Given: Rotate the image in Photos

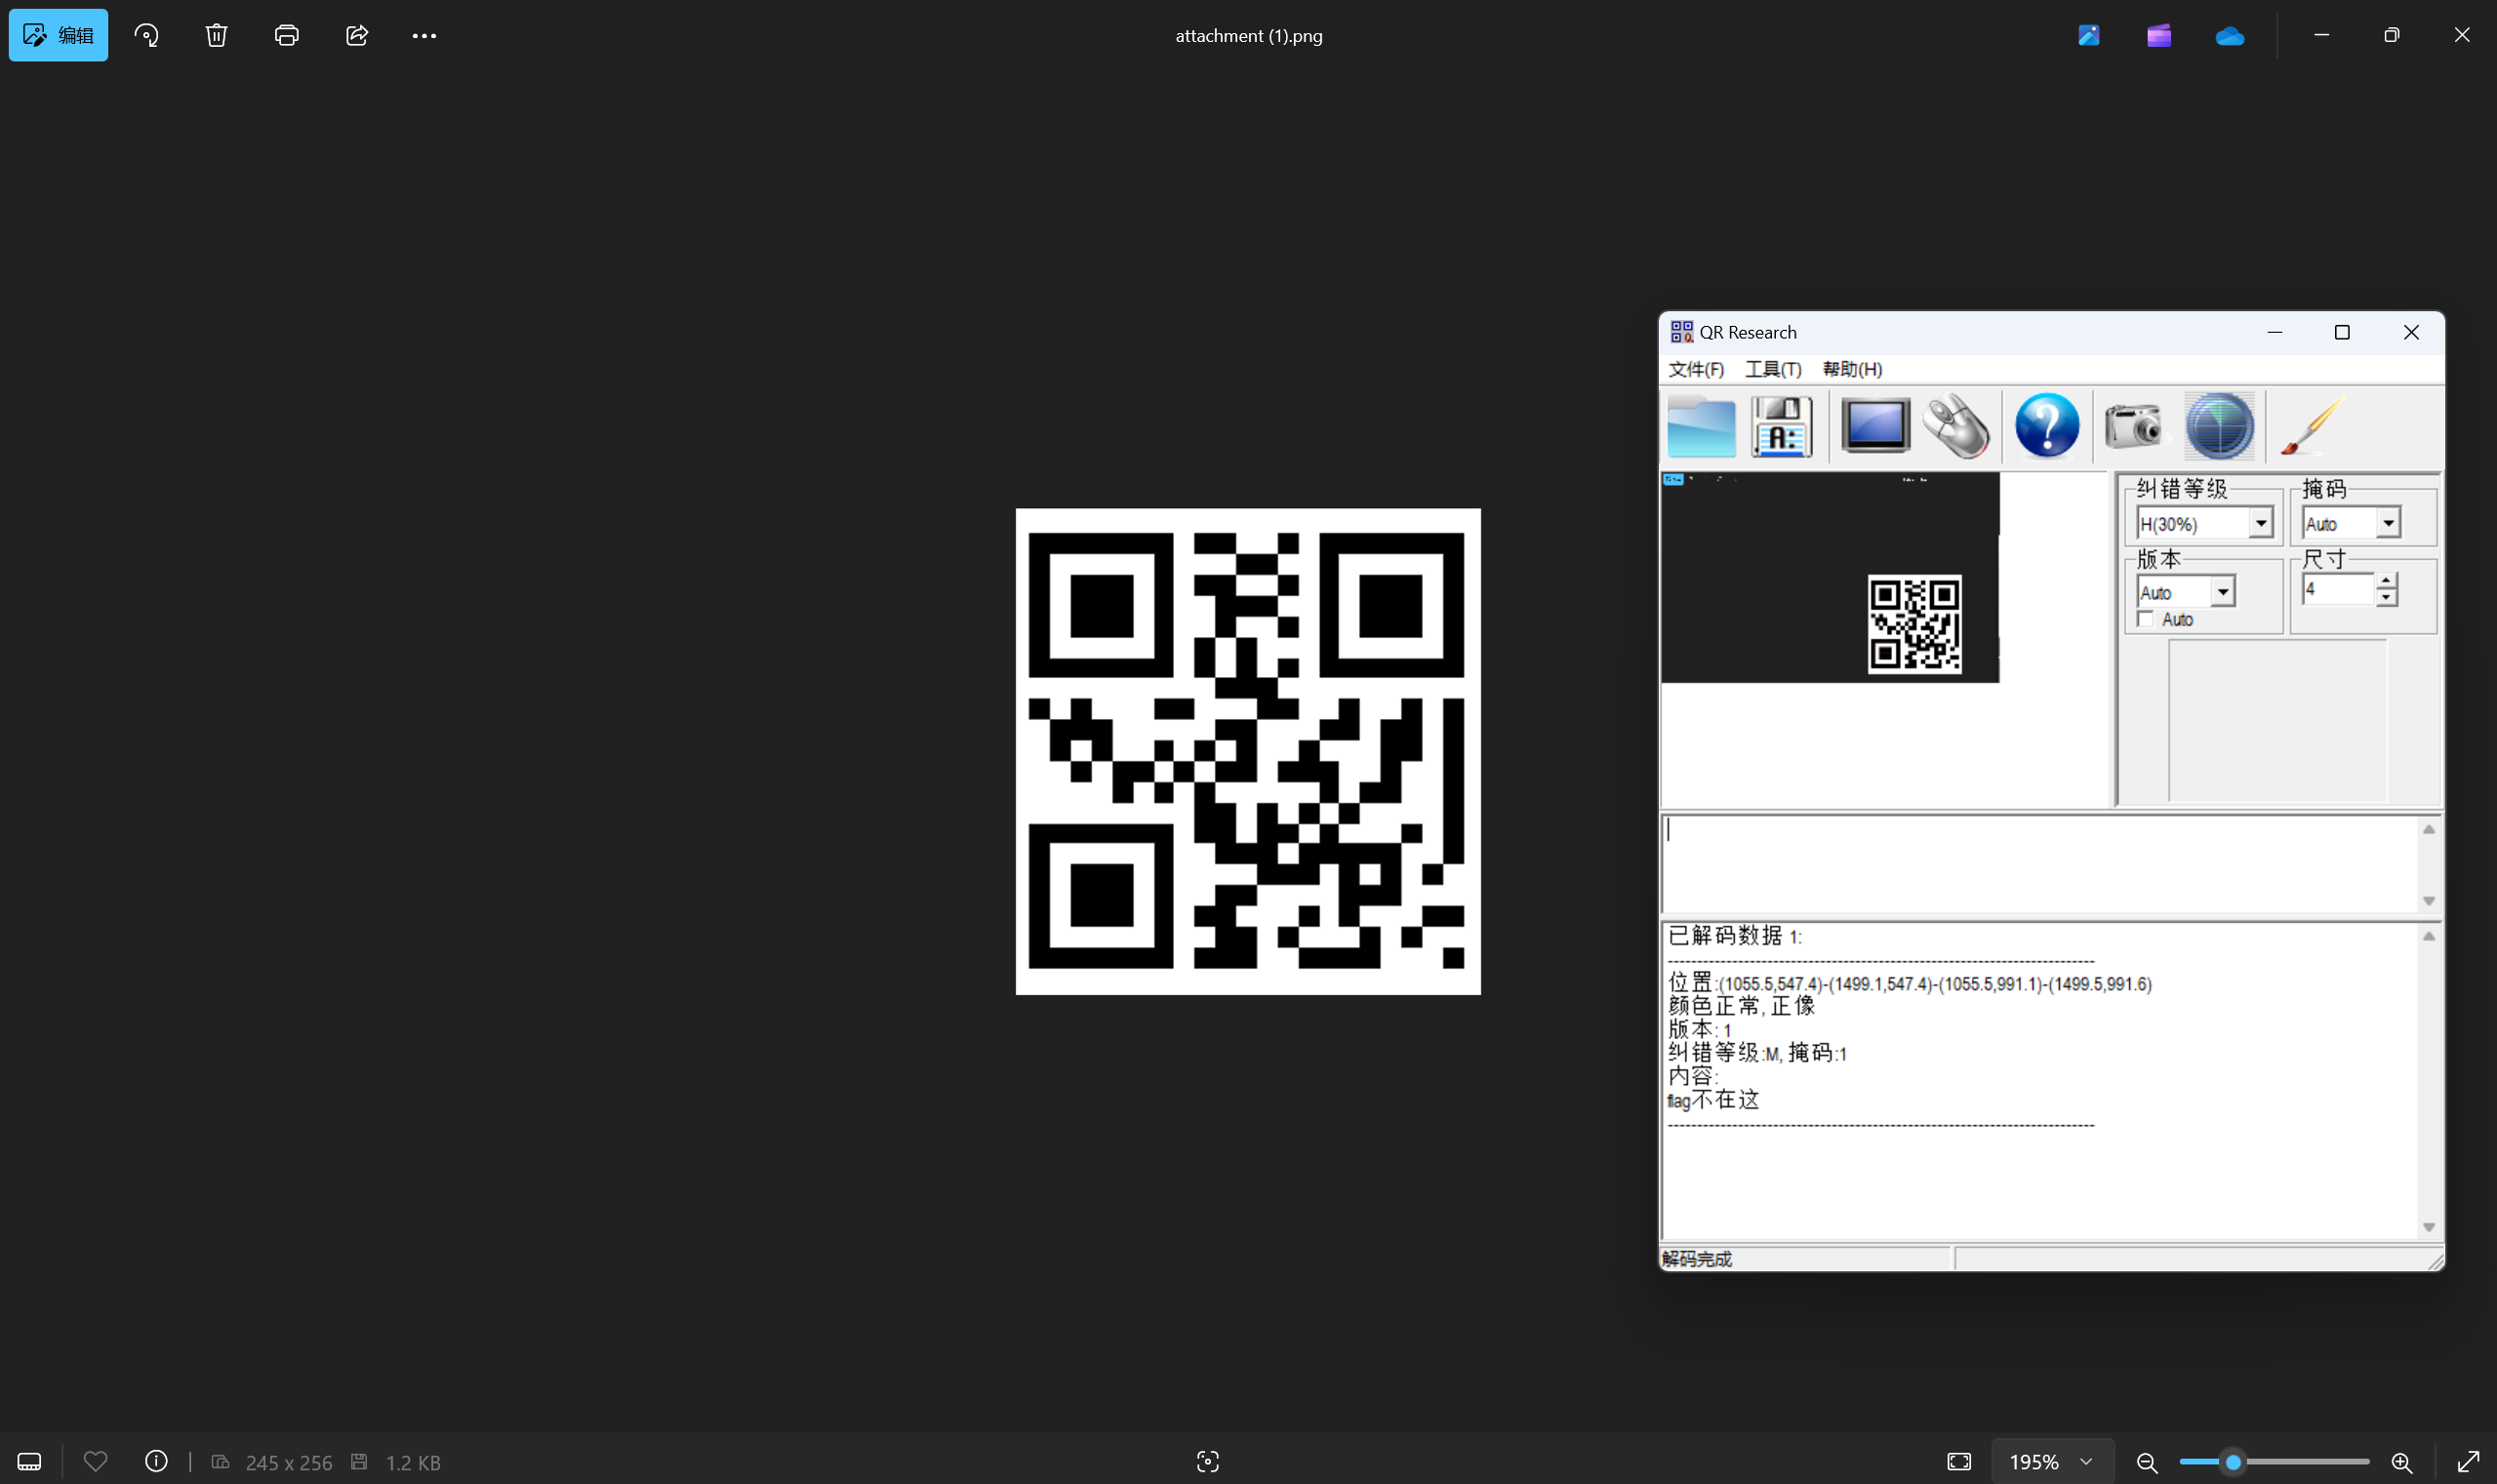Looking at the screenshot, I should [147, 35].
